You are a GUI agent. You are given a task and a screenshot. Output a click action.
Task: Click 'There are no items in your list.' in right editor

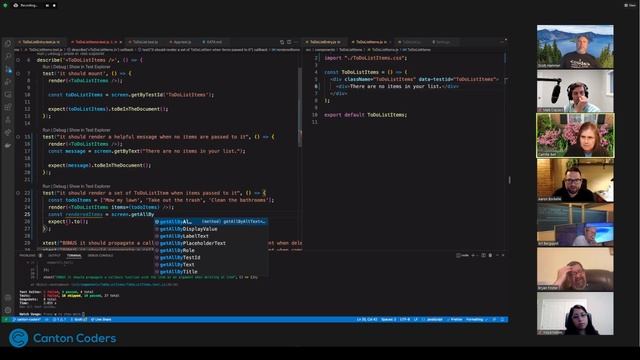[x=396, y=86]
